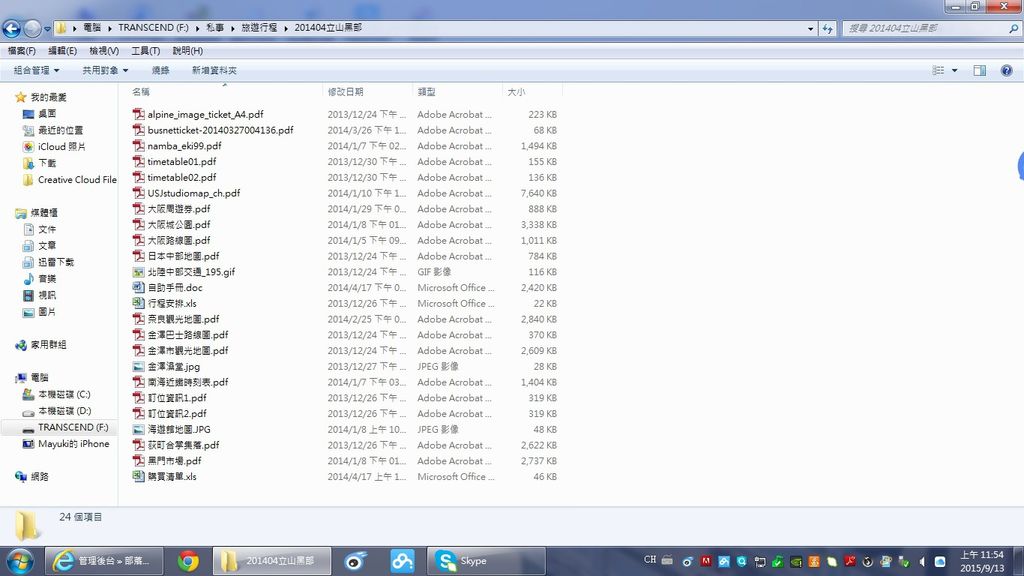
Task: Open the 組合管理 dropdown
Action: click(36, 71)
